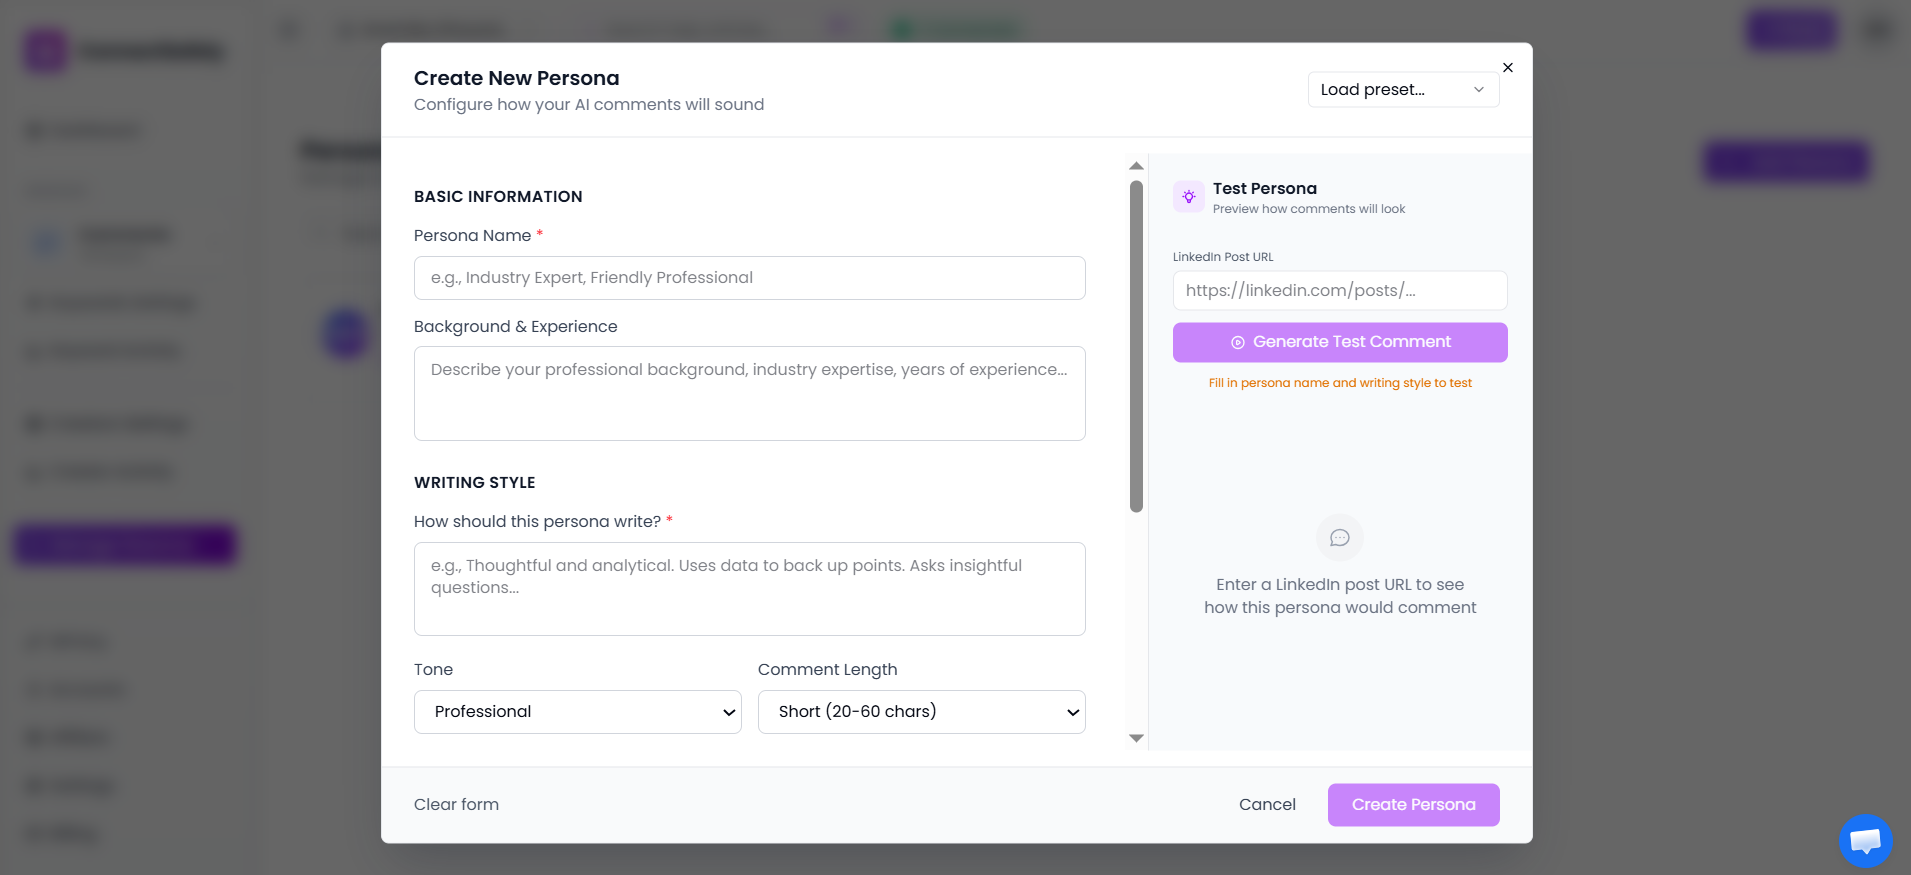Viewport: 1911px width, 875px height.
Task: Click the lightbulb icon beside Test Persona
Action: 1189,197
